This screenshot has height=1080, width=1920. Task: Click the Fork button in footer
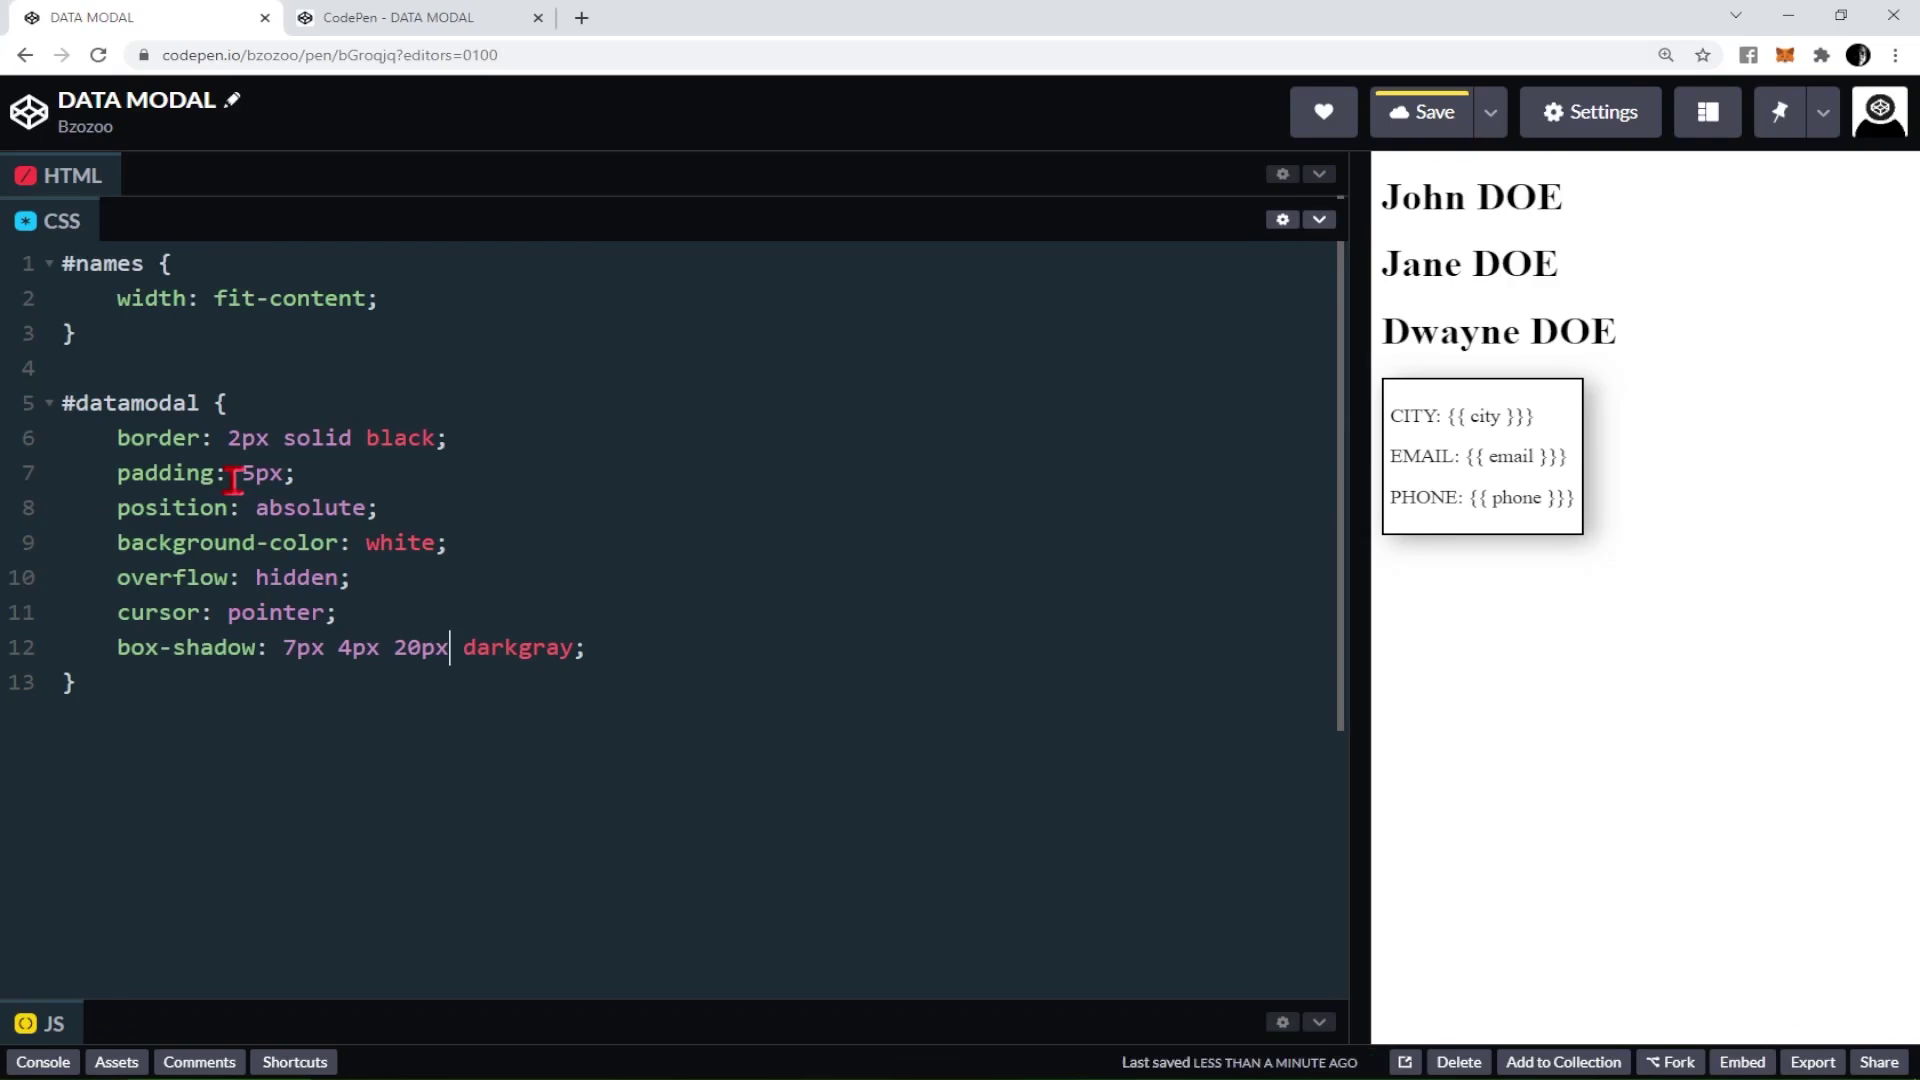[x=1670, y=1062]
